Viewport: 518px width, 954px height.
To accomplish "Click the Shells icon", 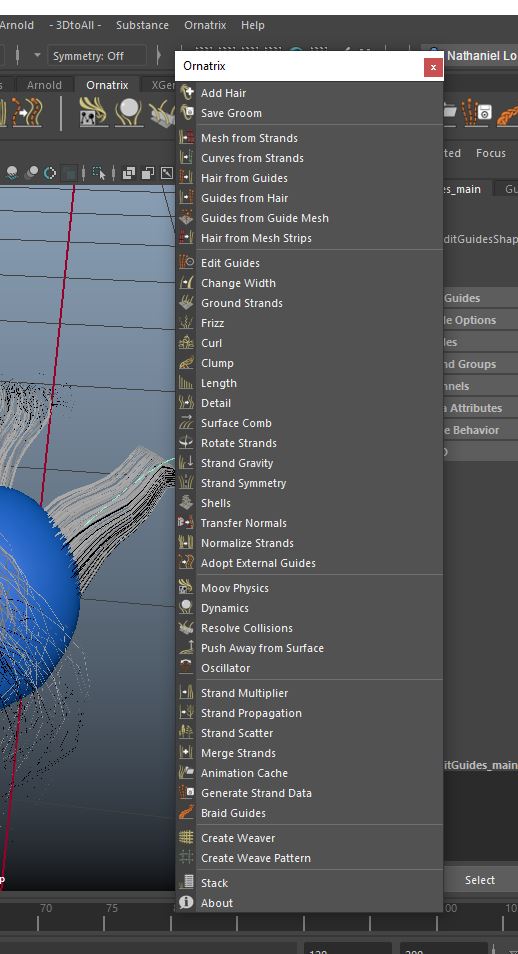I will tap(186, 503).
